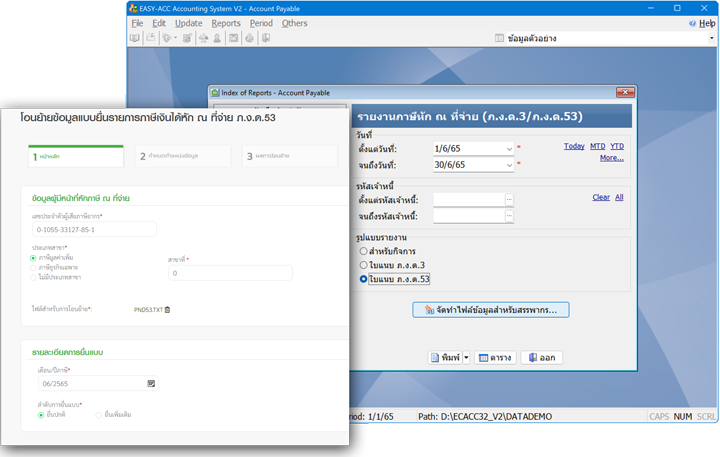
Task: Click the ตาราง table button
Action: coord(495,358)
